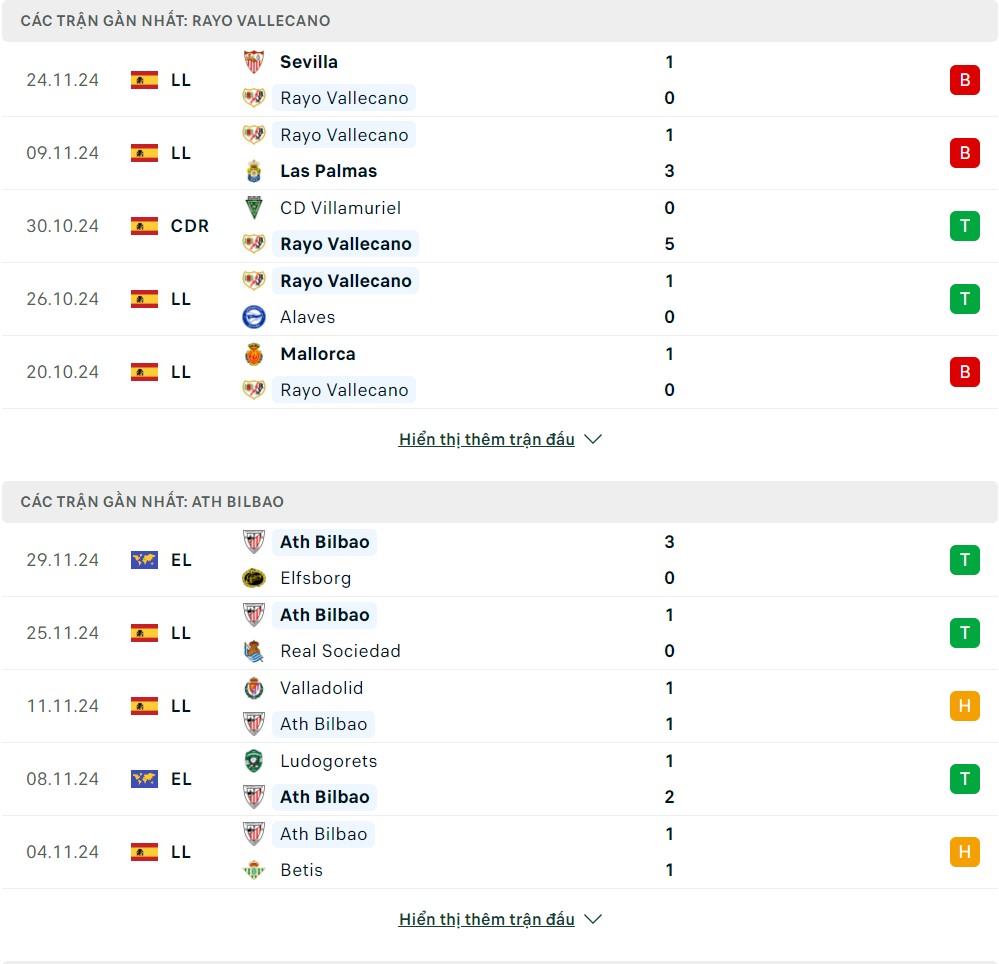
Task: Click the Las Palmas club crest icon
Action: point(254,171)
